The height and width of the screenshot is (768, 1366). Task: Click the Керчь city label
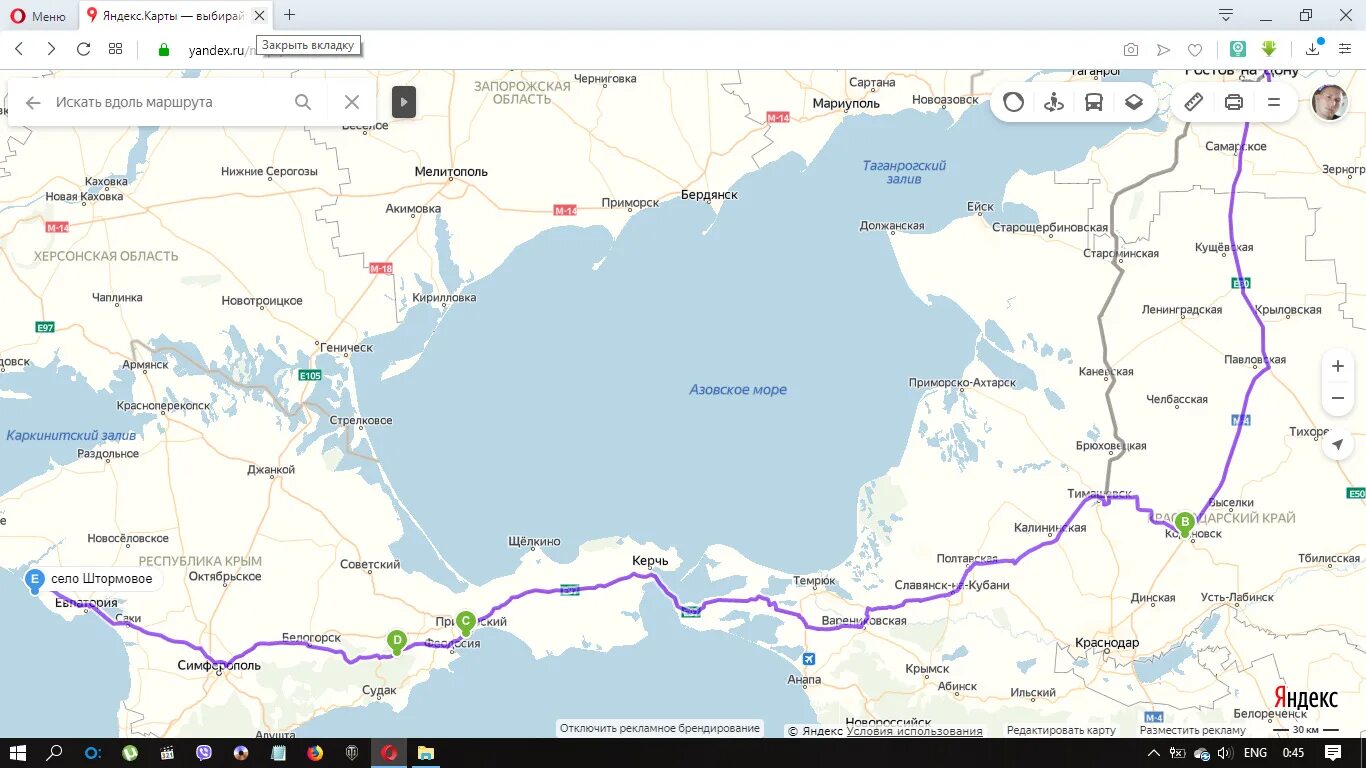pos(650,561)
